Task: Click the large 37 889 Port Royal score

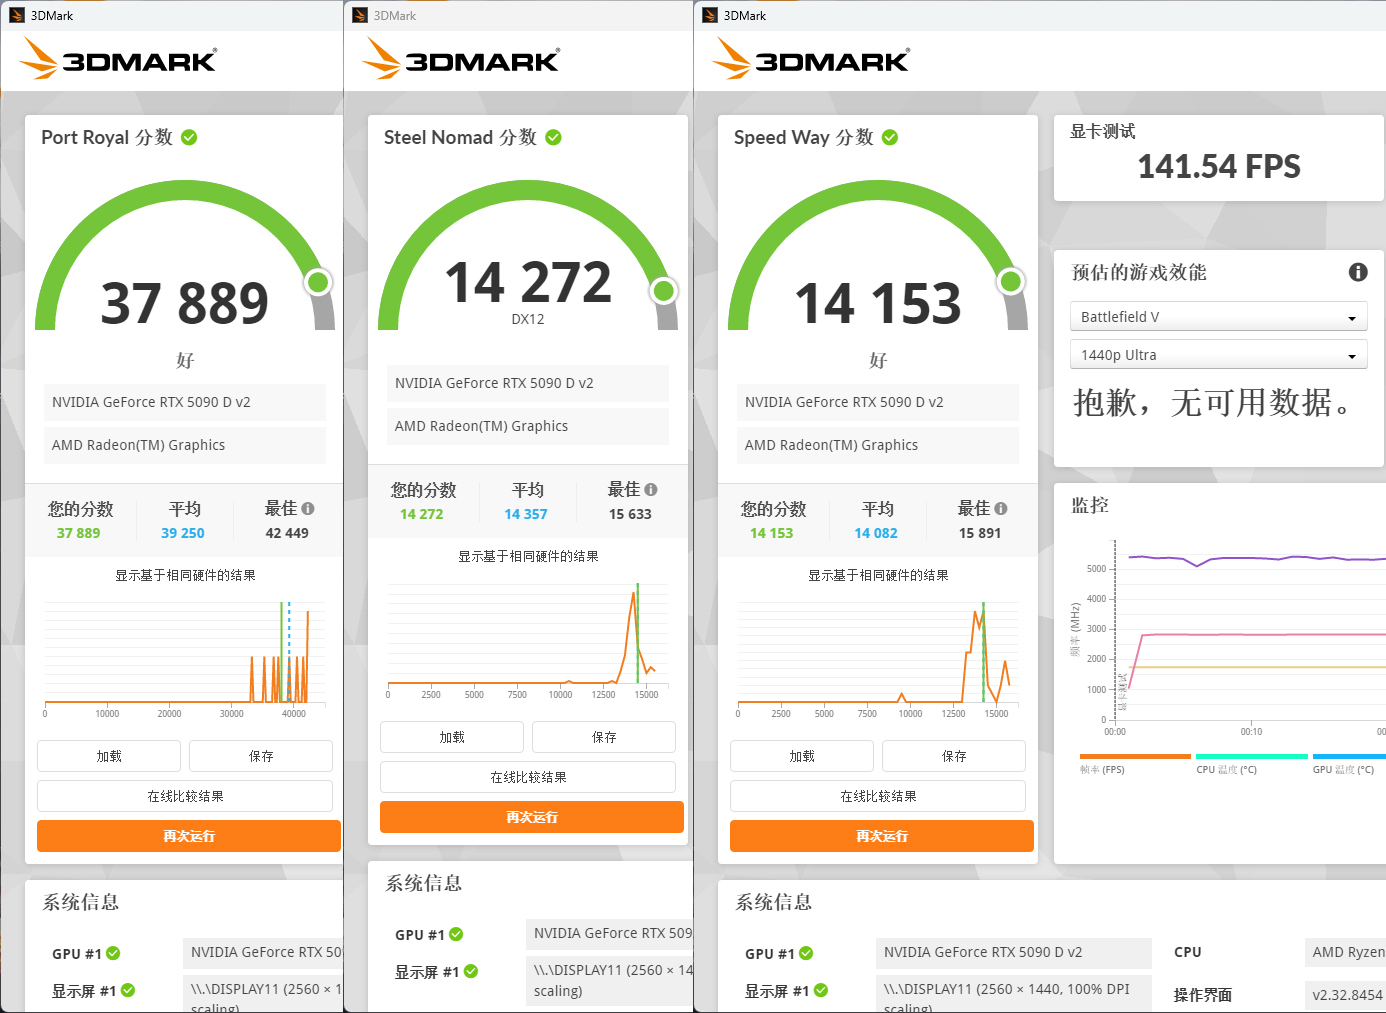Action: [x=185, y=303]
